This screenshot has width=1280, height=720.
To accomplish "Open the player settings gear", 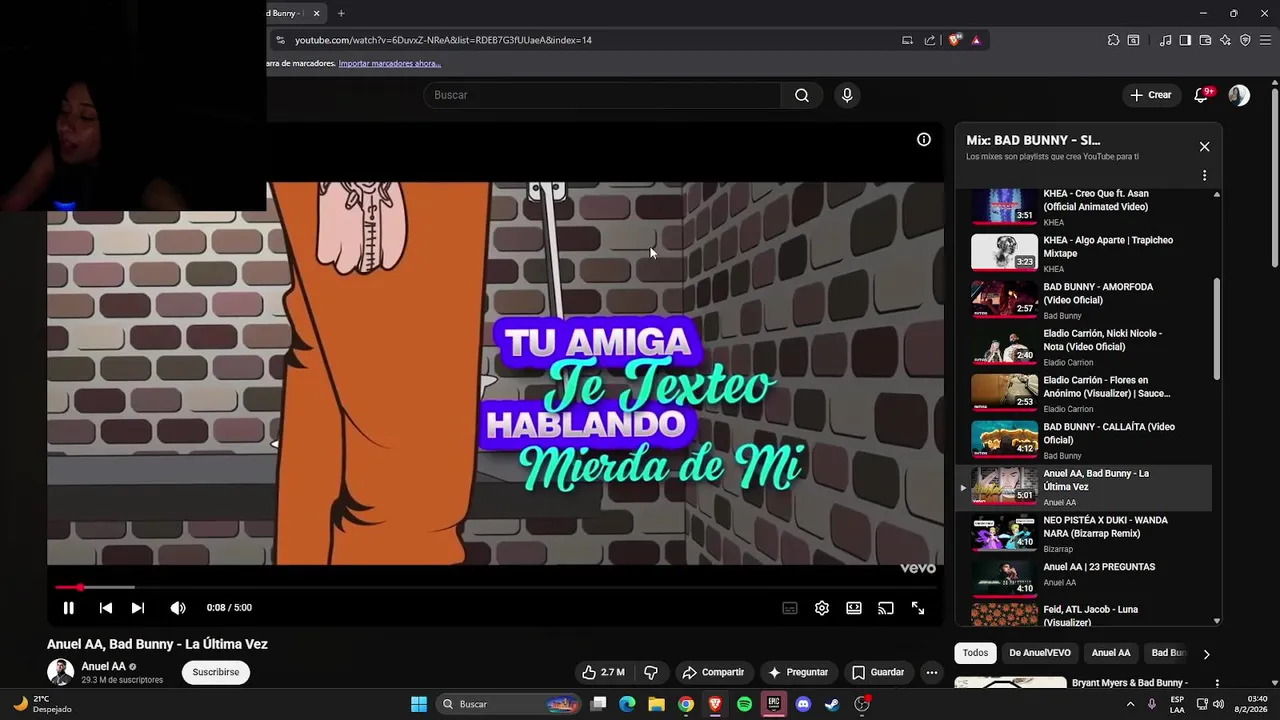I will click(822, 608).
